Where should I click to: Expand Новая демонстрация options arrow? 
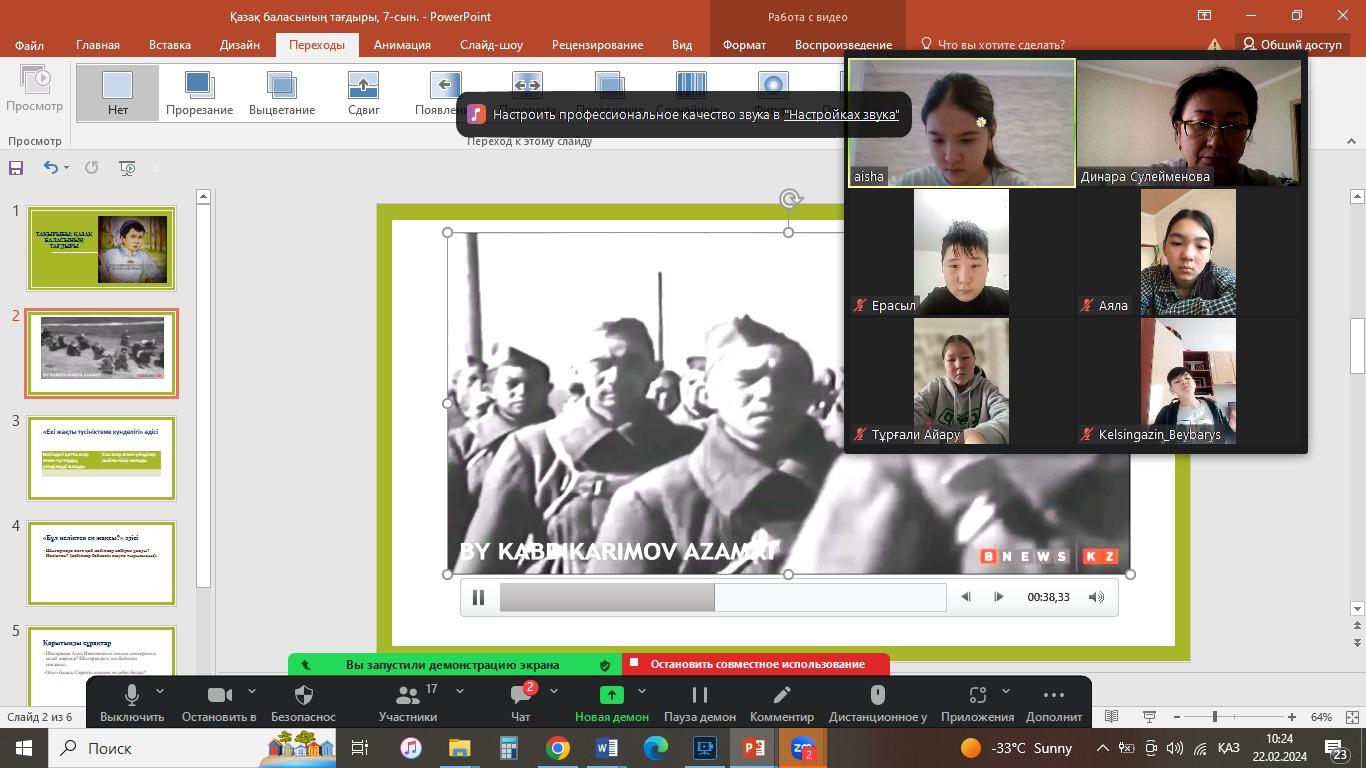click(641, 691)
